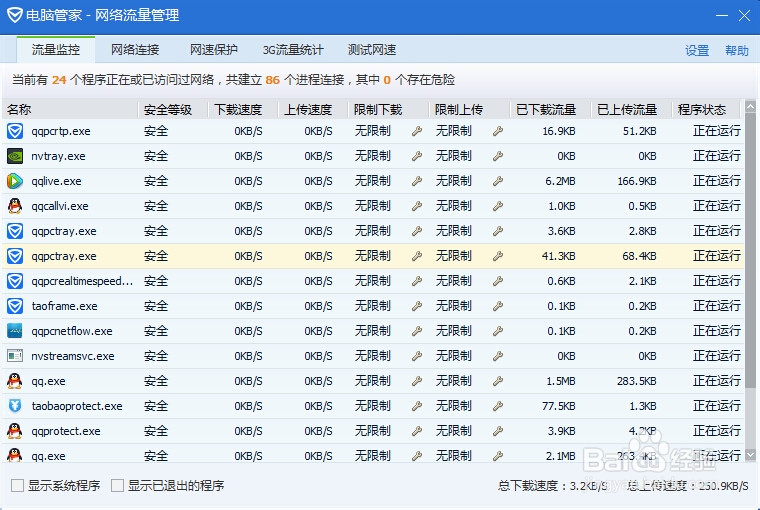Viewport: 760px width, 510px height.
Task: Click the 限制上传 column header
Action: (470, 110)
